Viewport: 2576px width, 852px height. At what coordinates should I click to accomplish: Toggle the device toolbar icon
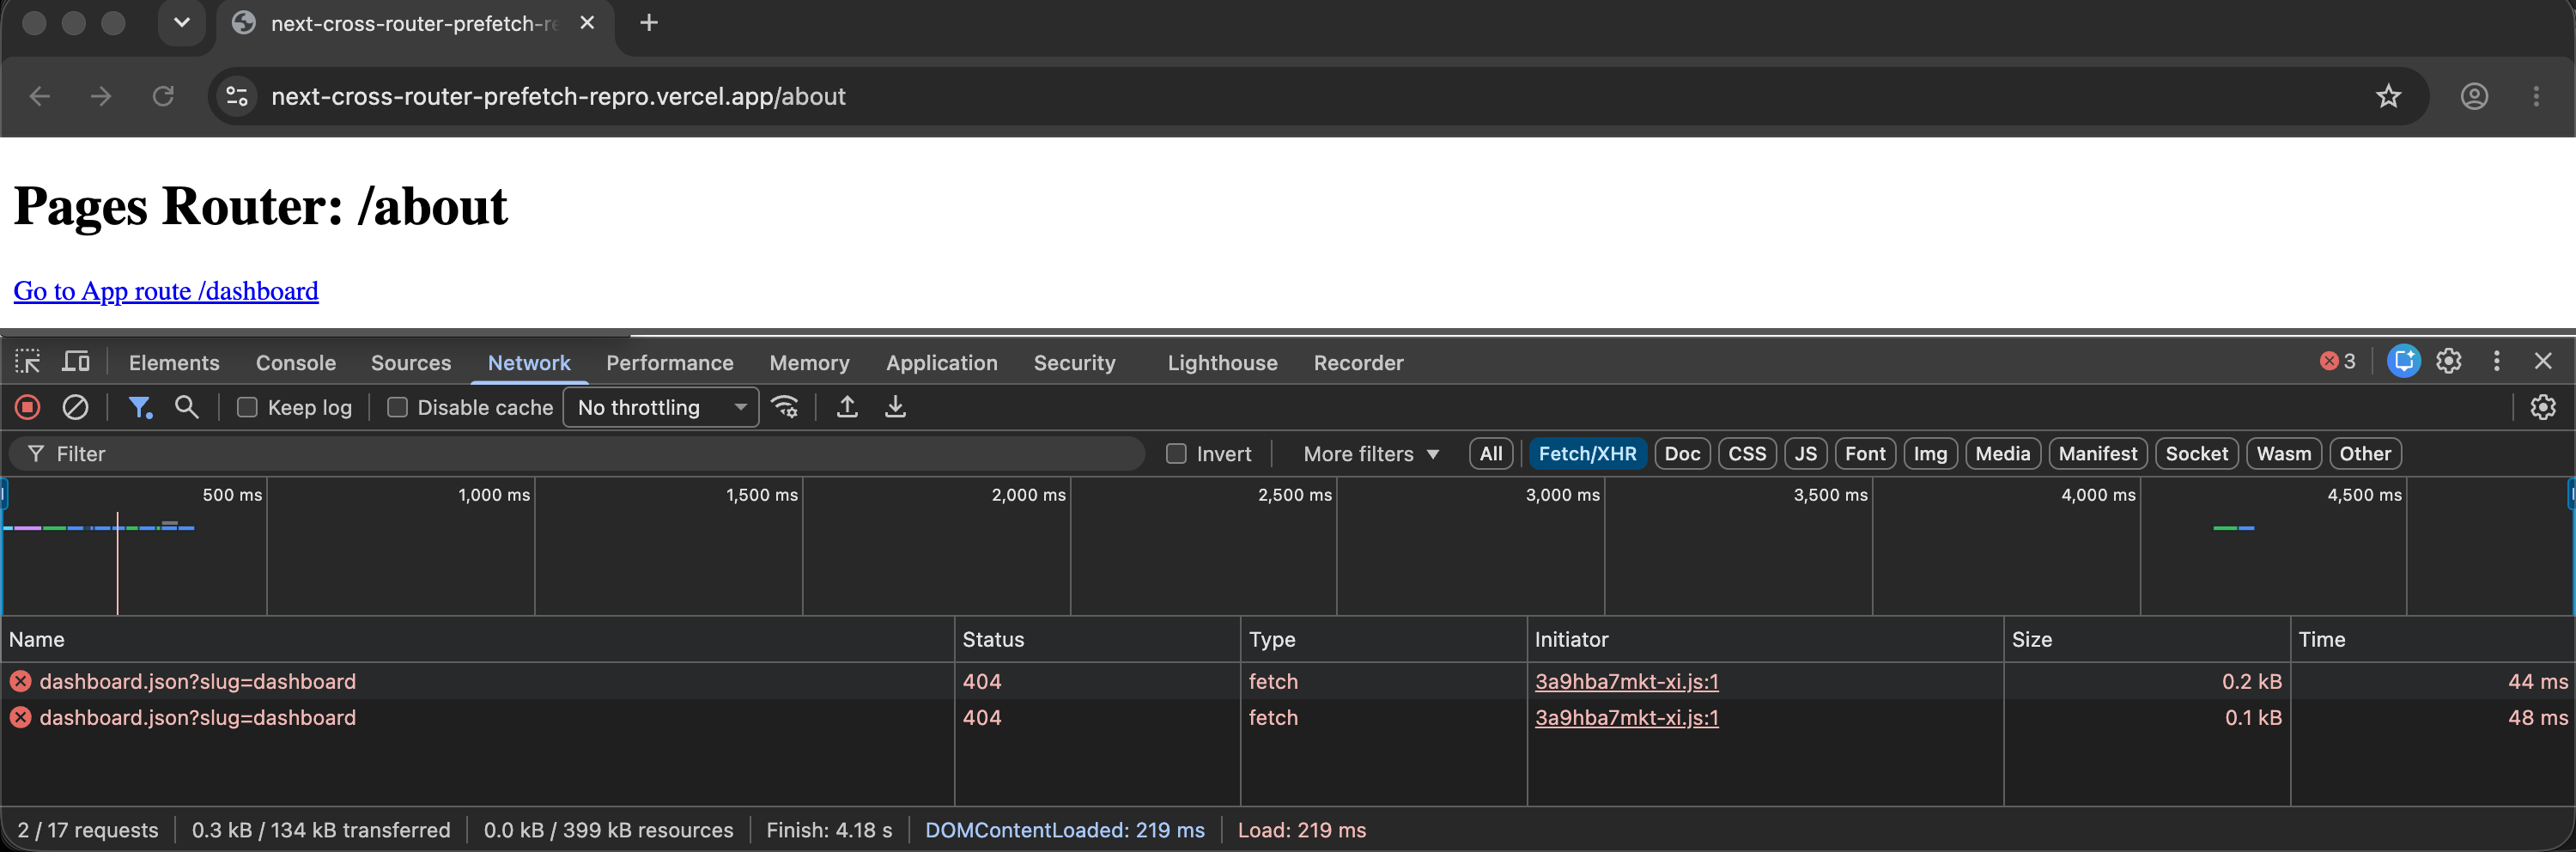click(x=76, y=361)
